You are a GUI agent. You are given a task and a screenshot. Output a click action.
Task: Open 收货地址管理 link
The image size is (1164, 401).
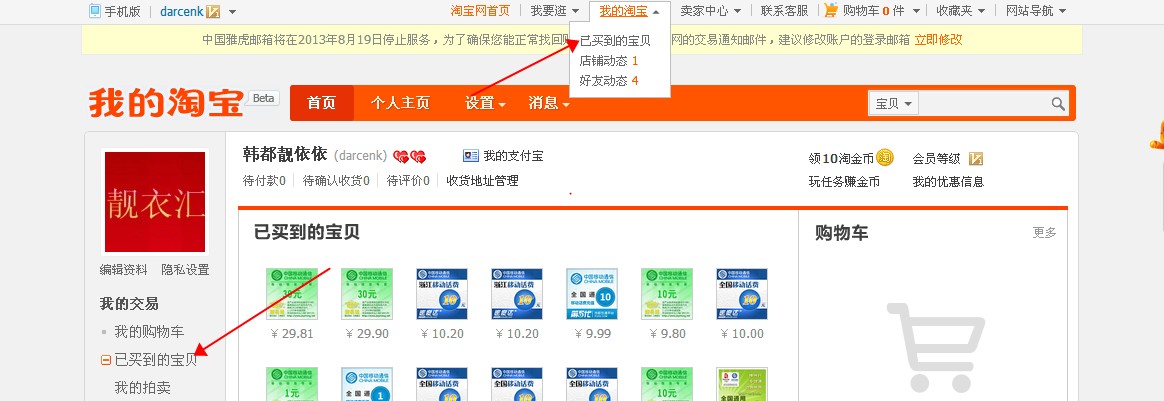483,180
